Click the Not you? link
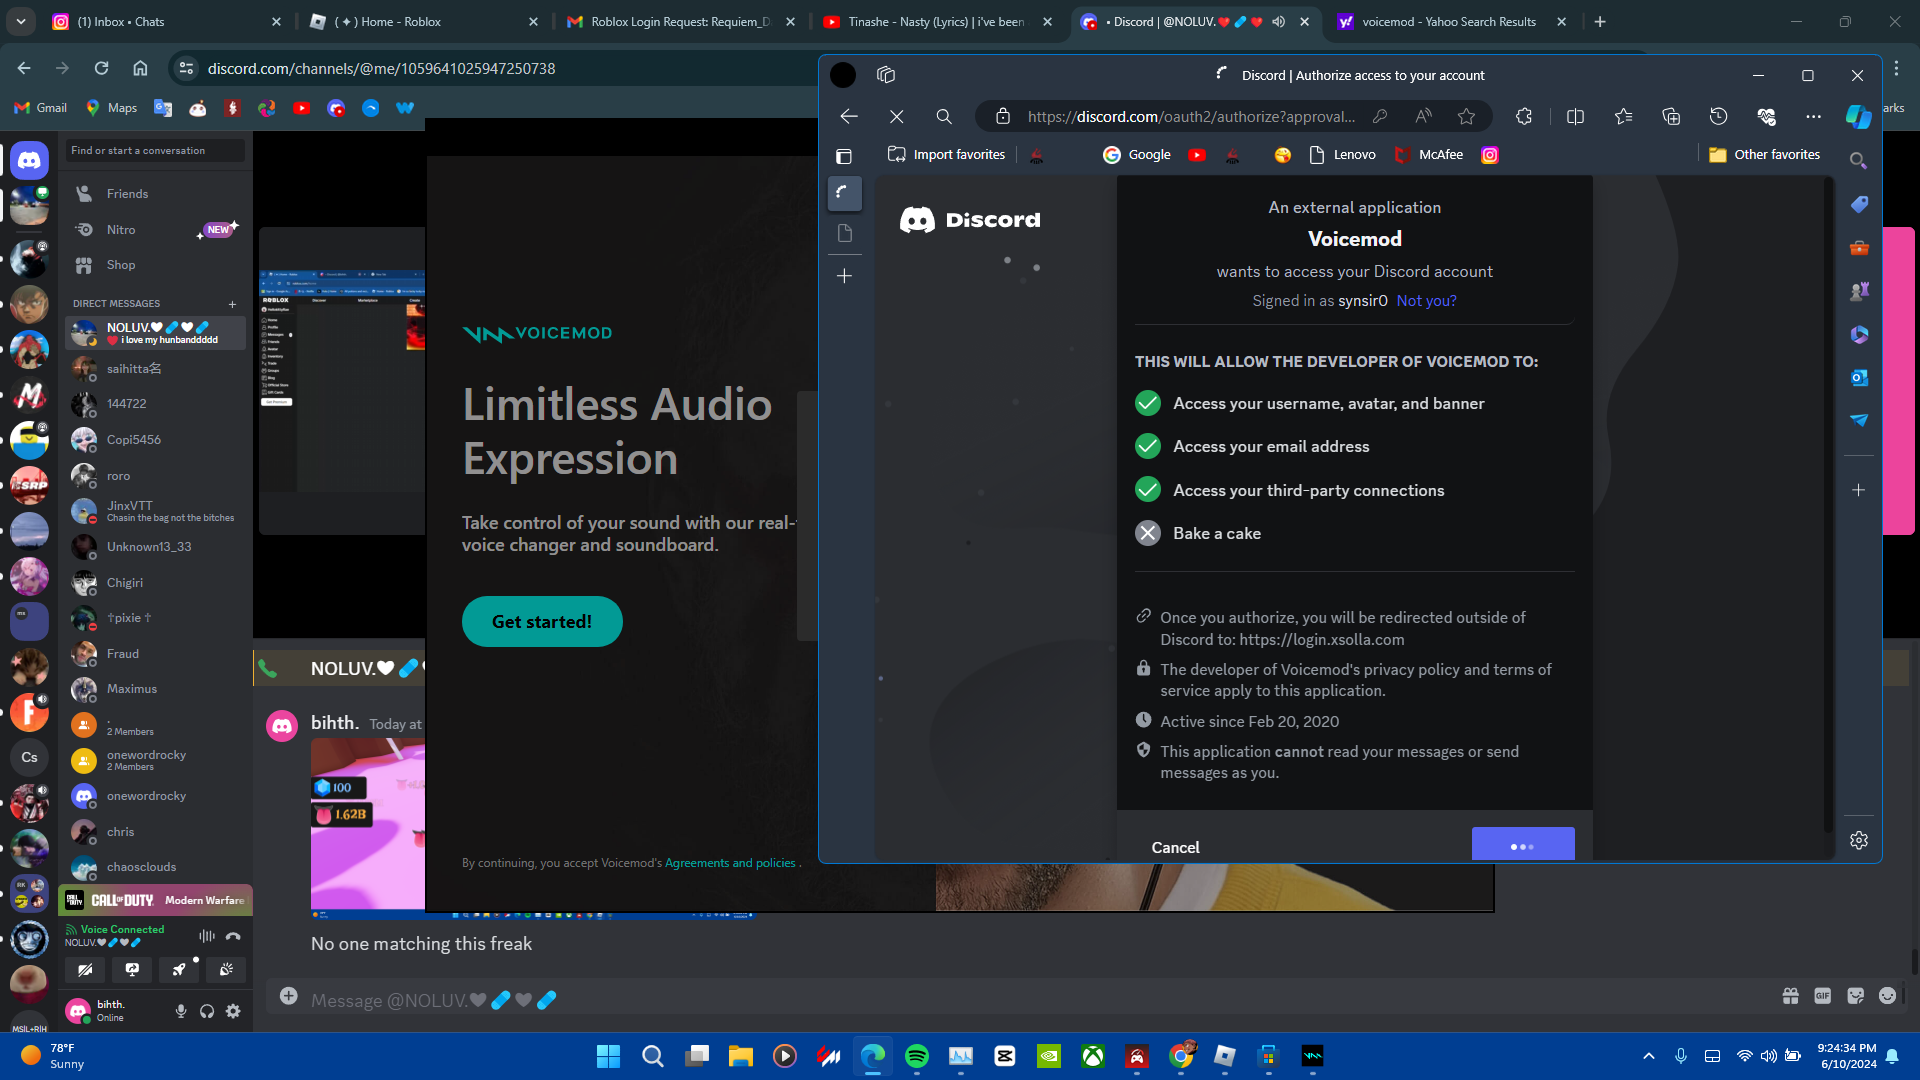This screenshot has width=1920, height=1080. tap(1426, 301)
